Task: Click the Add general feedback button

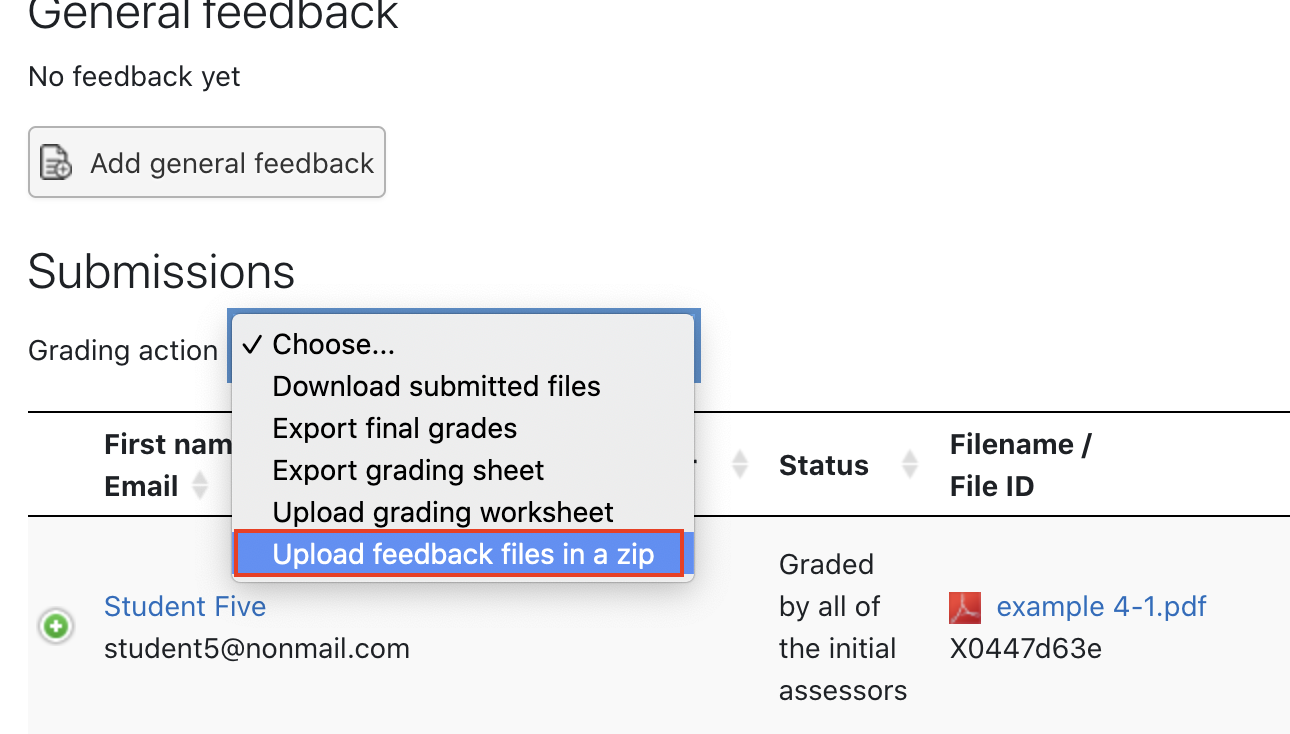Action: pyautogui.click(x=207, y=162)
